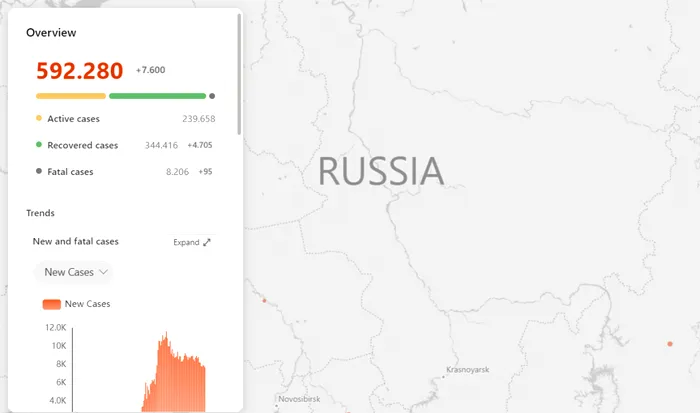Click the Krasnoyarsk city label

click(467, 370)
